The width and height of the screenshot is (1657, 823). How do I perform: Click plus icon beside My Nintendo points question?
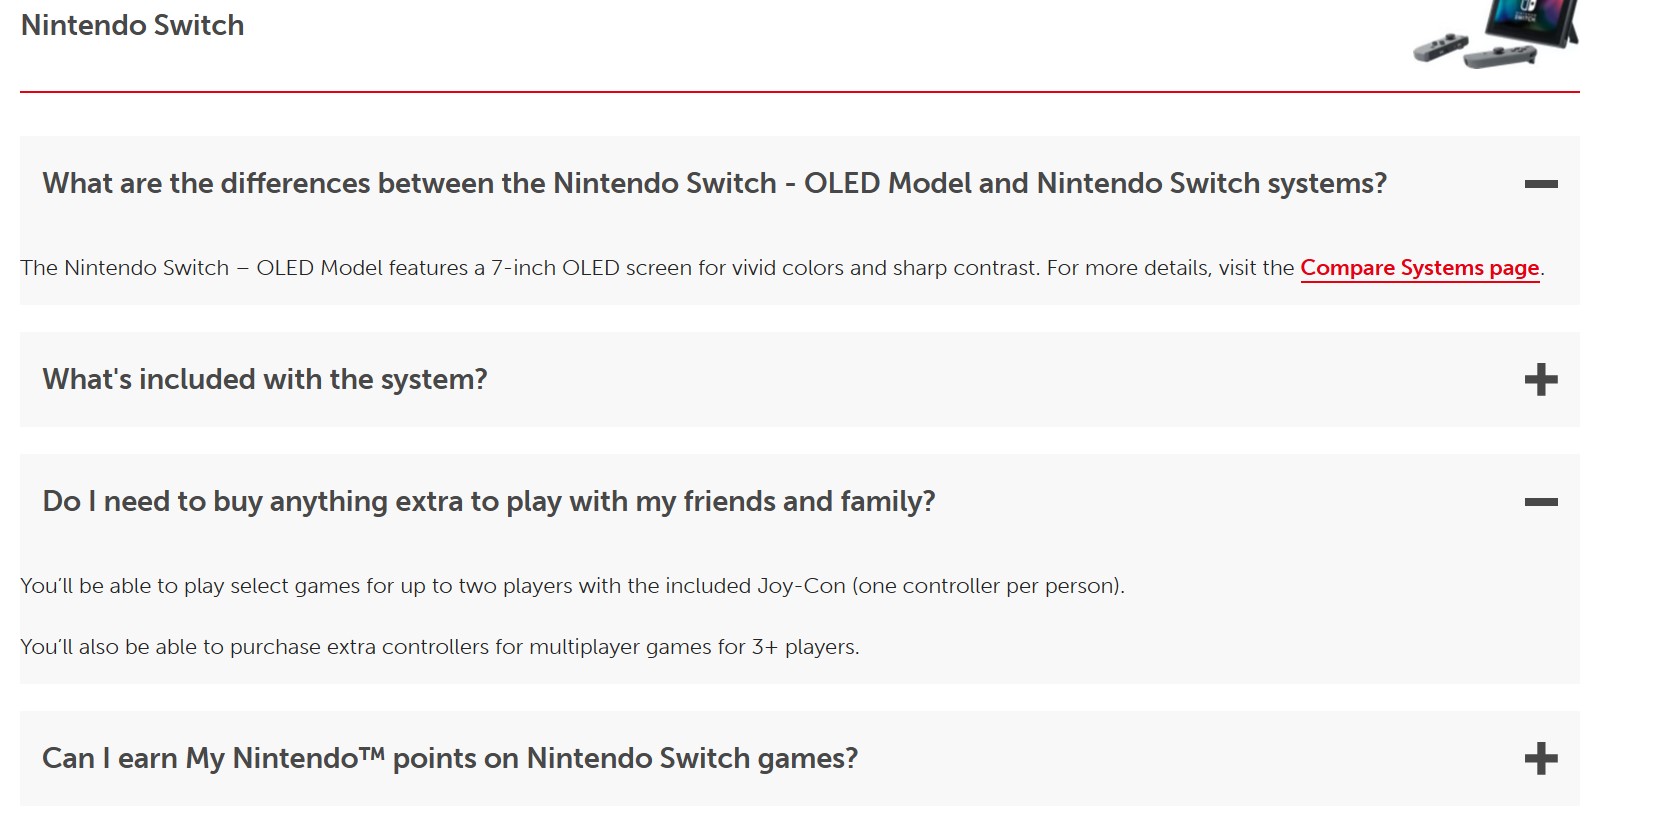[1540, 759]
